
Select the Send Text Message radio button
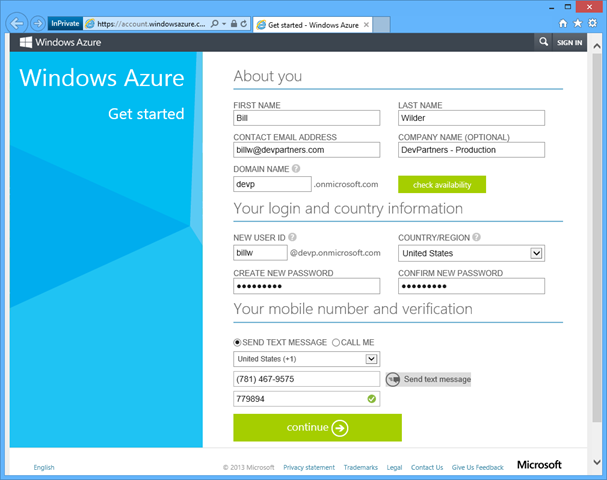pos(238,342)
